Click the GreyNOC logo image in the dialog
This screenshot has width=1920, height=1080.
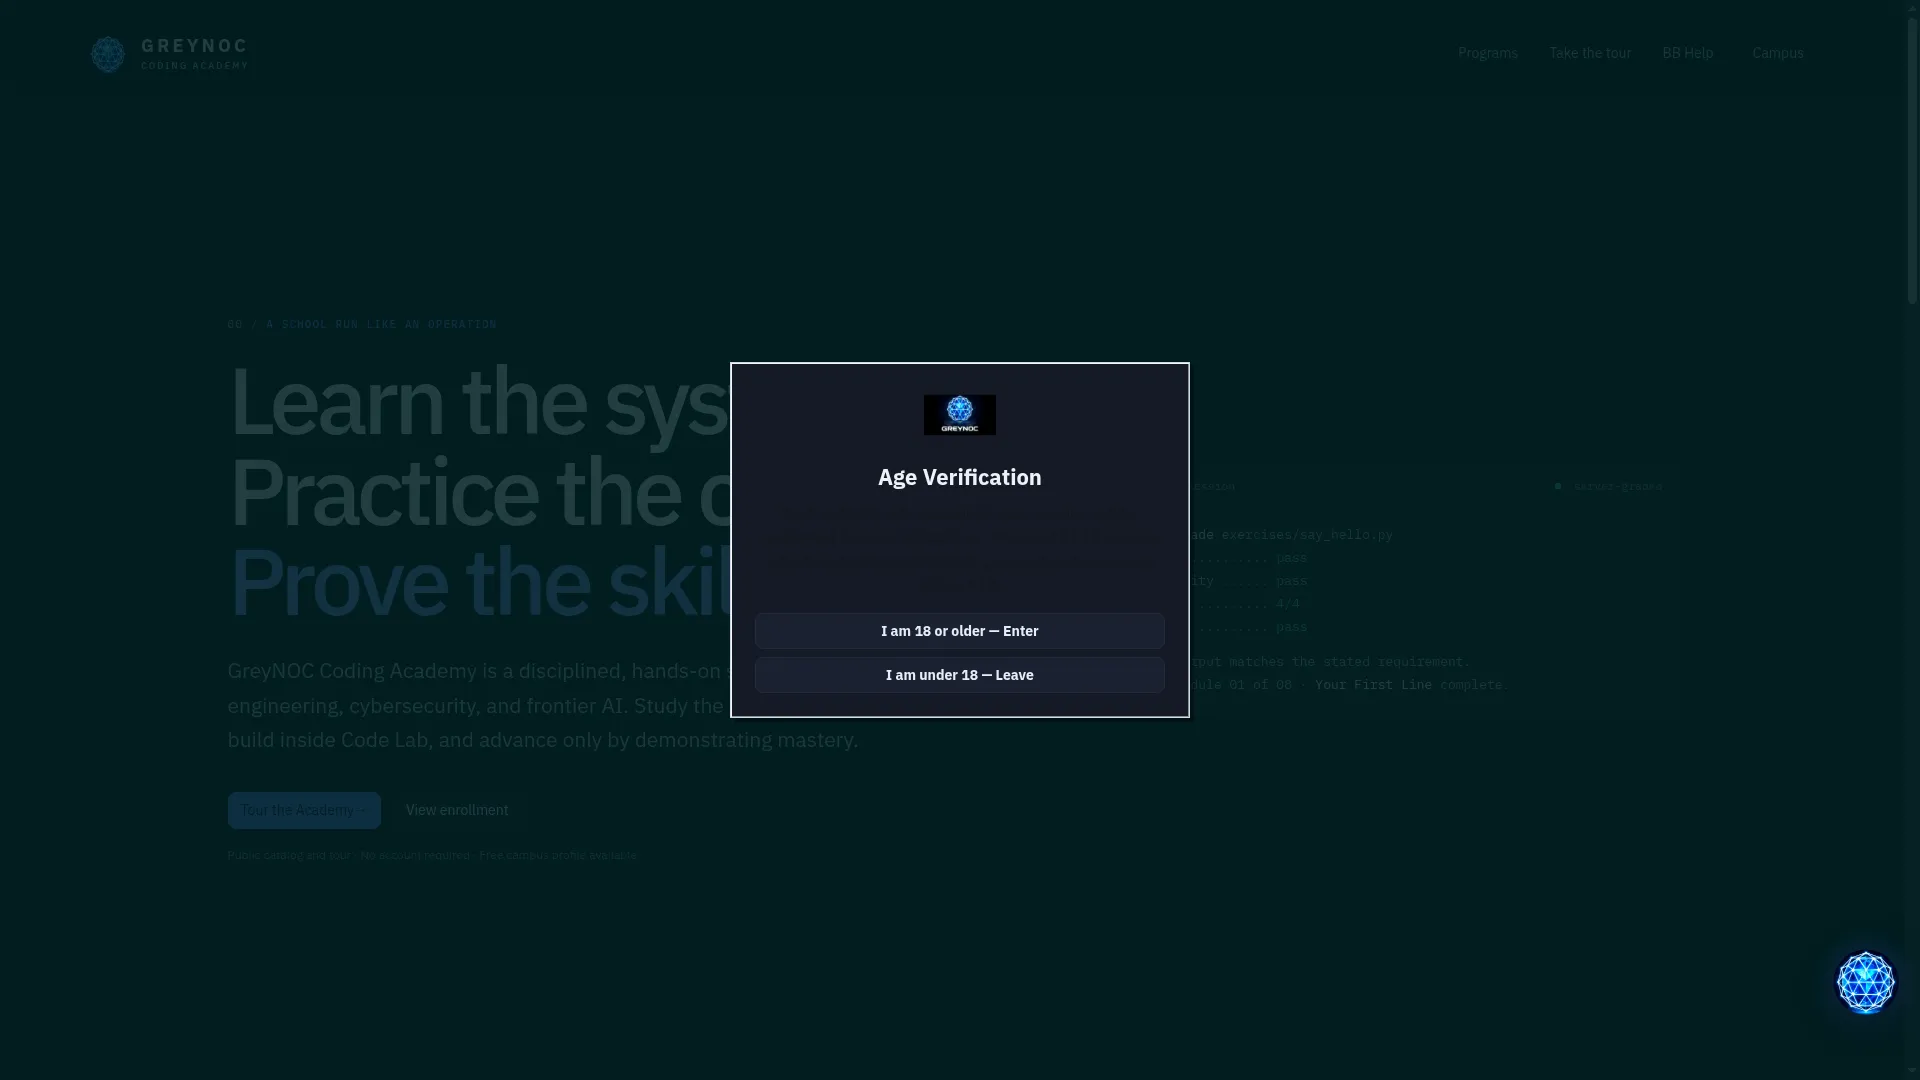959,414
